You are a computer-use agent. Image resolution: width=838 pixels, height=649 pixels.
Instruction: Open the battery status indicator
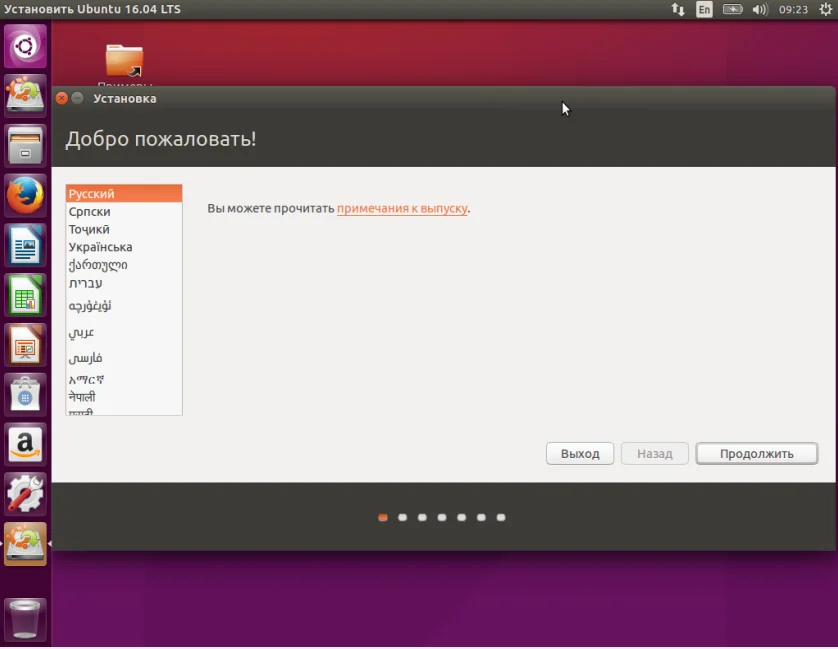pyautogui.click(x=732, y=9)
